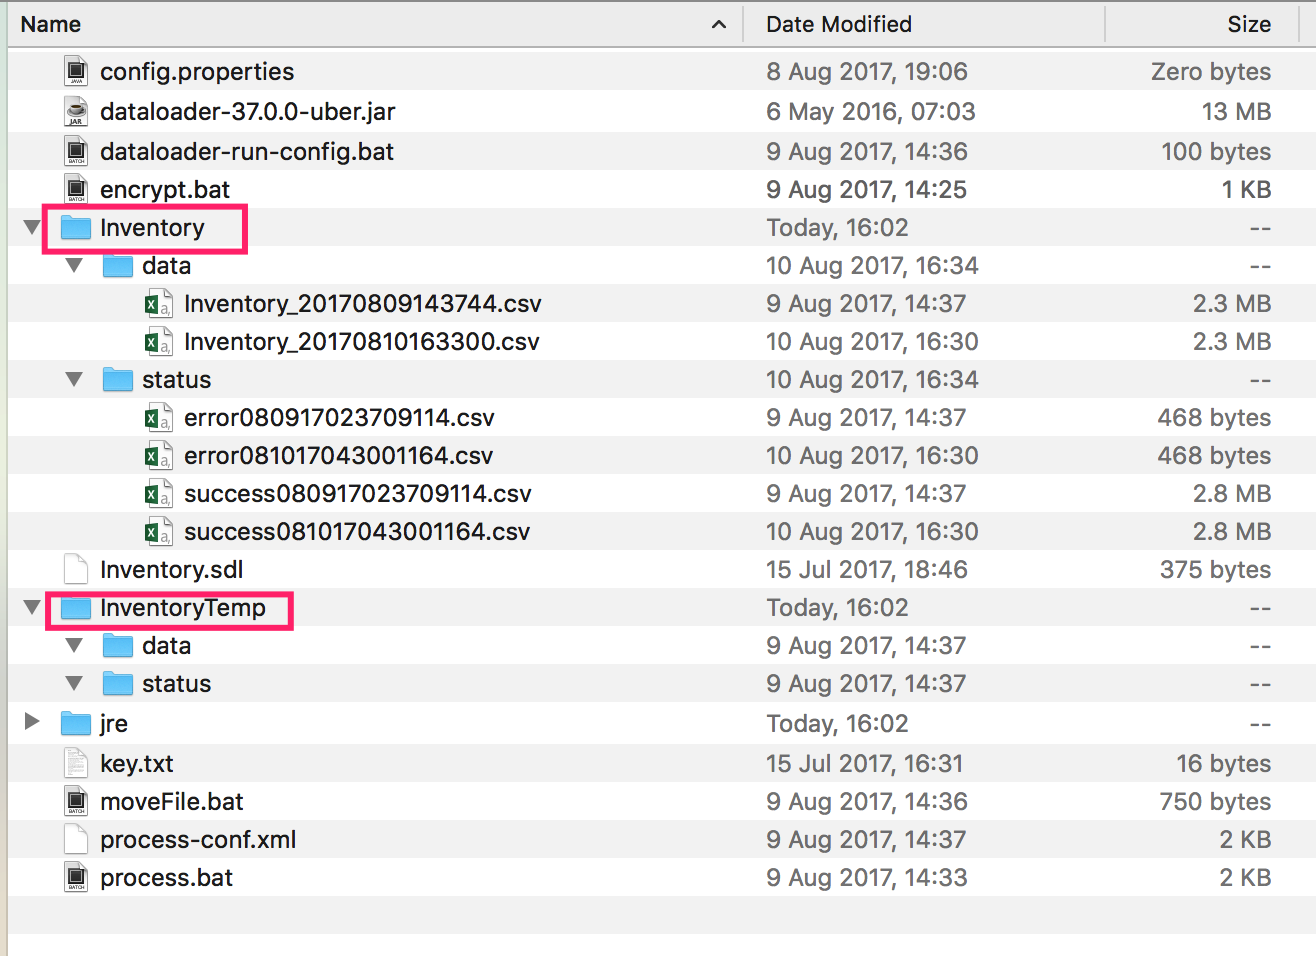The image size is (1316, 956).
Task: Click the file name "success080917023709114.csv"
Action: [x=358, y=494]
